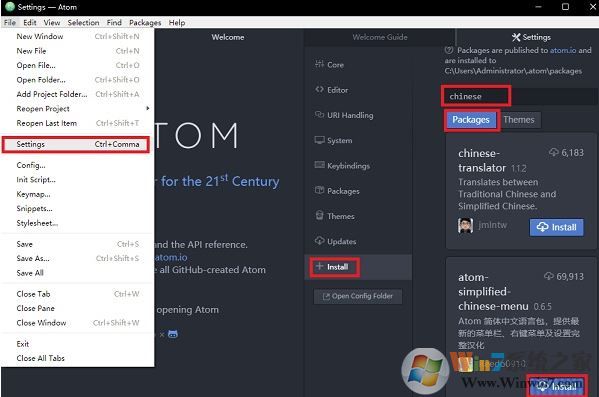Click the Install plus icon
Viewport: 599px width, 397px height.
coord(319,266)
